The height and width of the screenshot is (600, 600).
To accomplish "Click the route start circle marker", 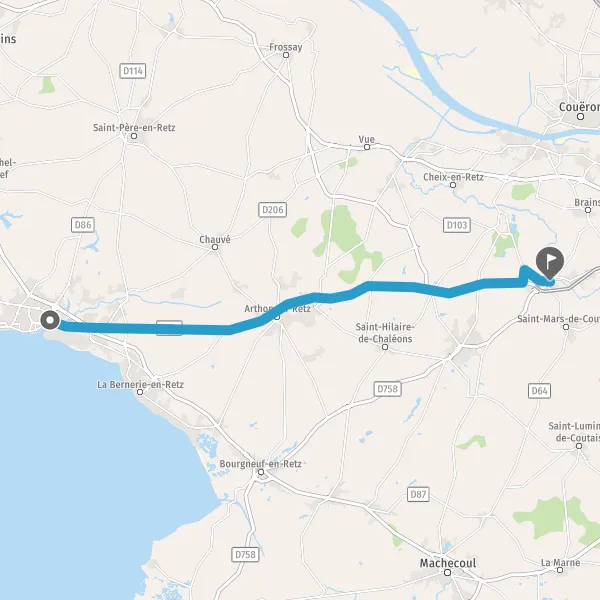I will pyautogui.click(x=50, y=320).
